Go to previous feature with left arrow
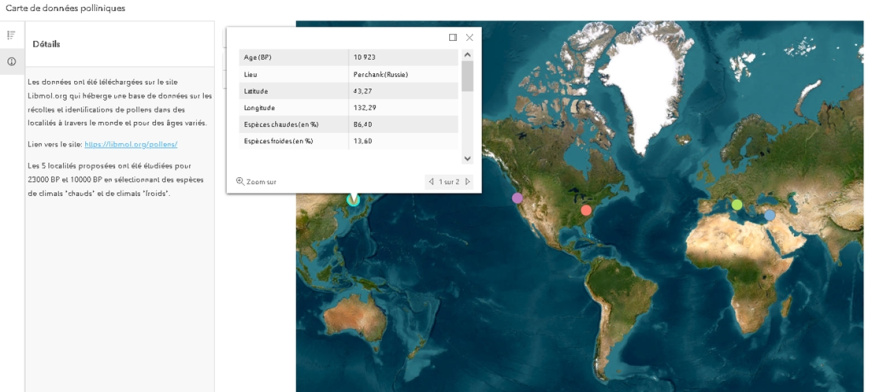This screenshot has height=392, width=872. tap(430, 181)
